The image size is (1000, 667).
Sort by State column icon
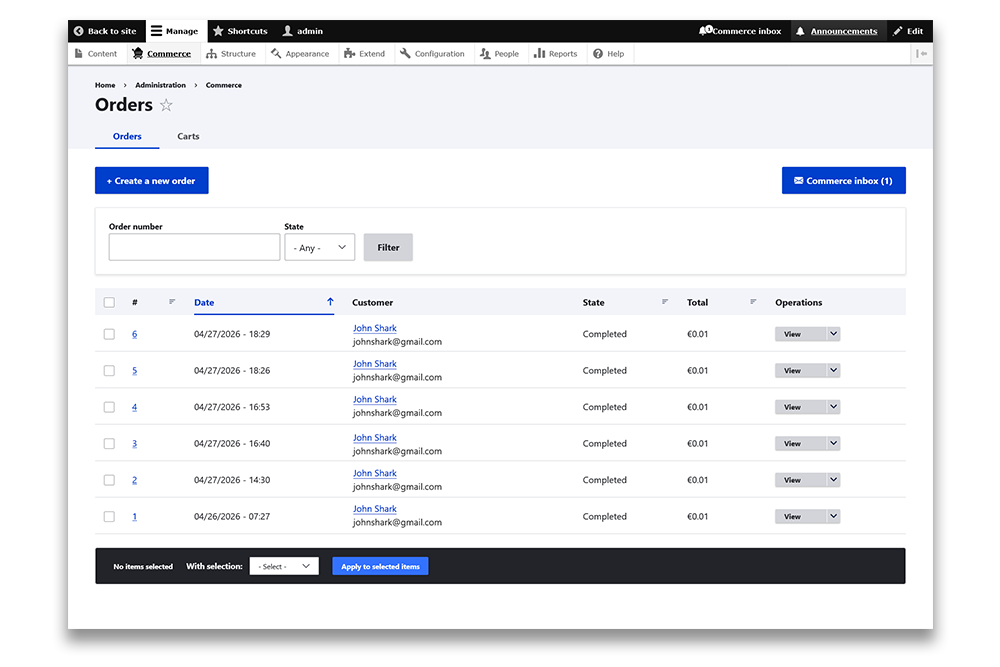(665, 302)
